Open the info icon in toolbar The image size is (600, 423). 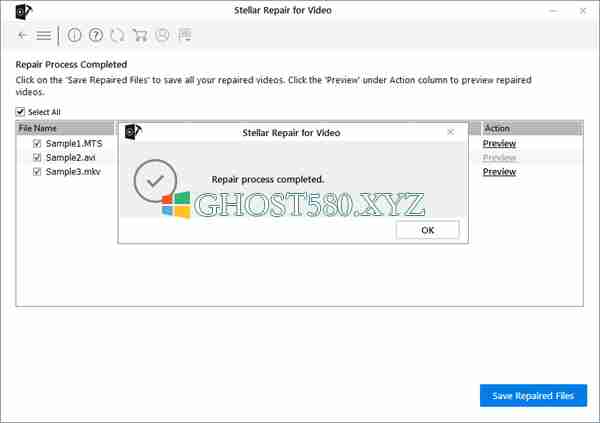point(74,35)
